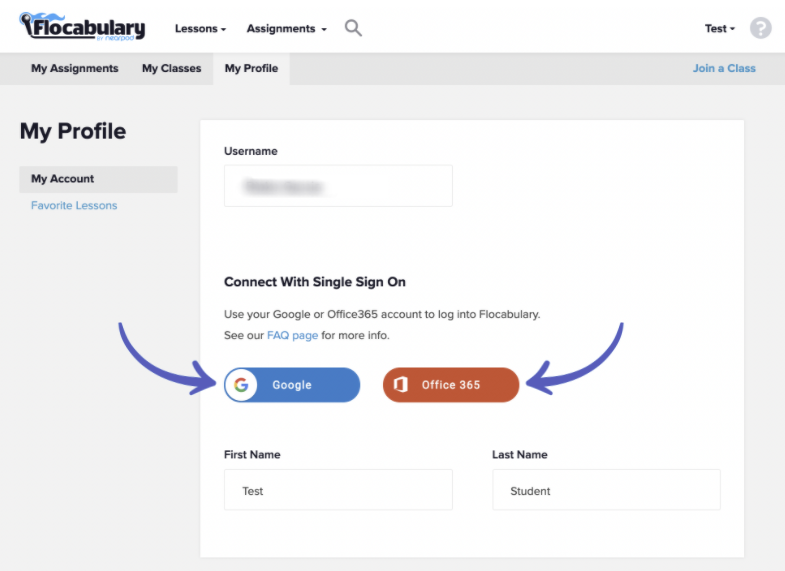
Task: Click the Office 365 logo icon
Action: 400,385
